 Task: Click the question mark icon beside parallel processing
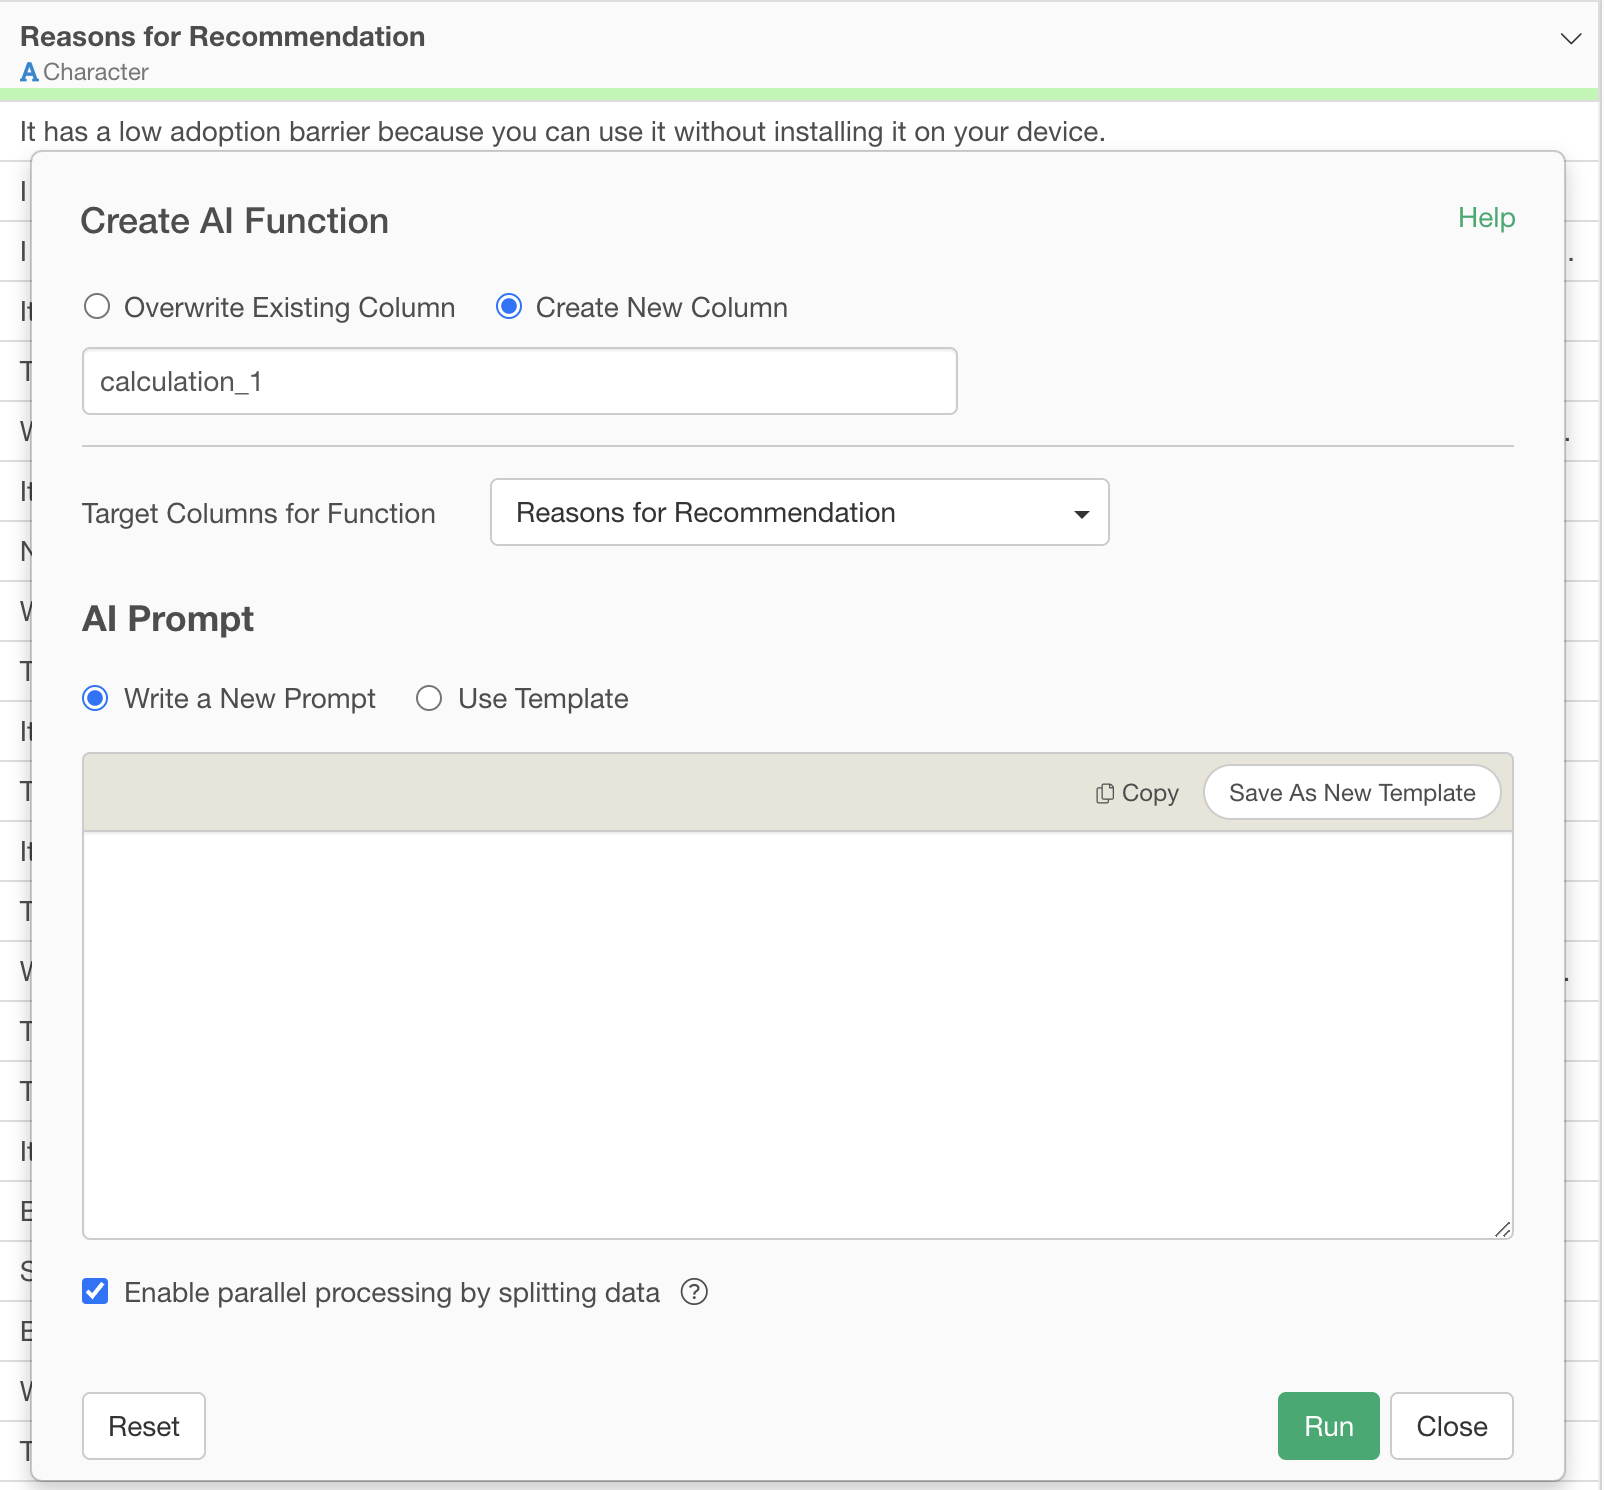[694, 1292]
